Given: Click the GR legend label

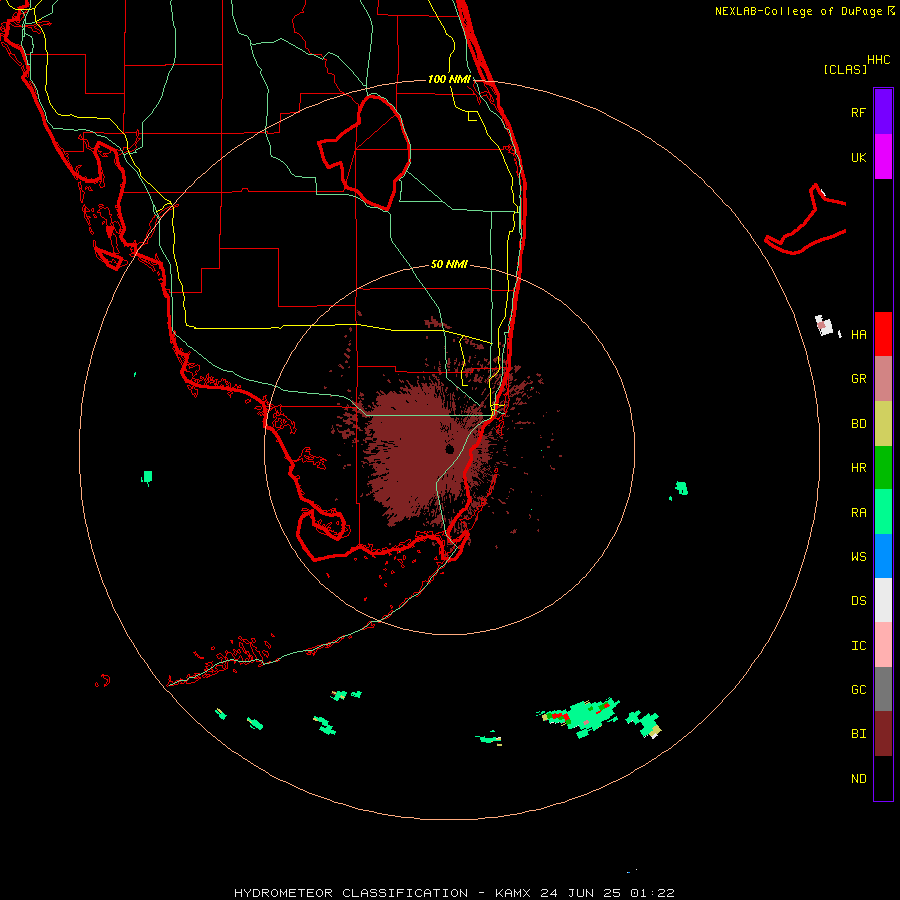Looking at the screenshot, I should (x=858, y=379).
